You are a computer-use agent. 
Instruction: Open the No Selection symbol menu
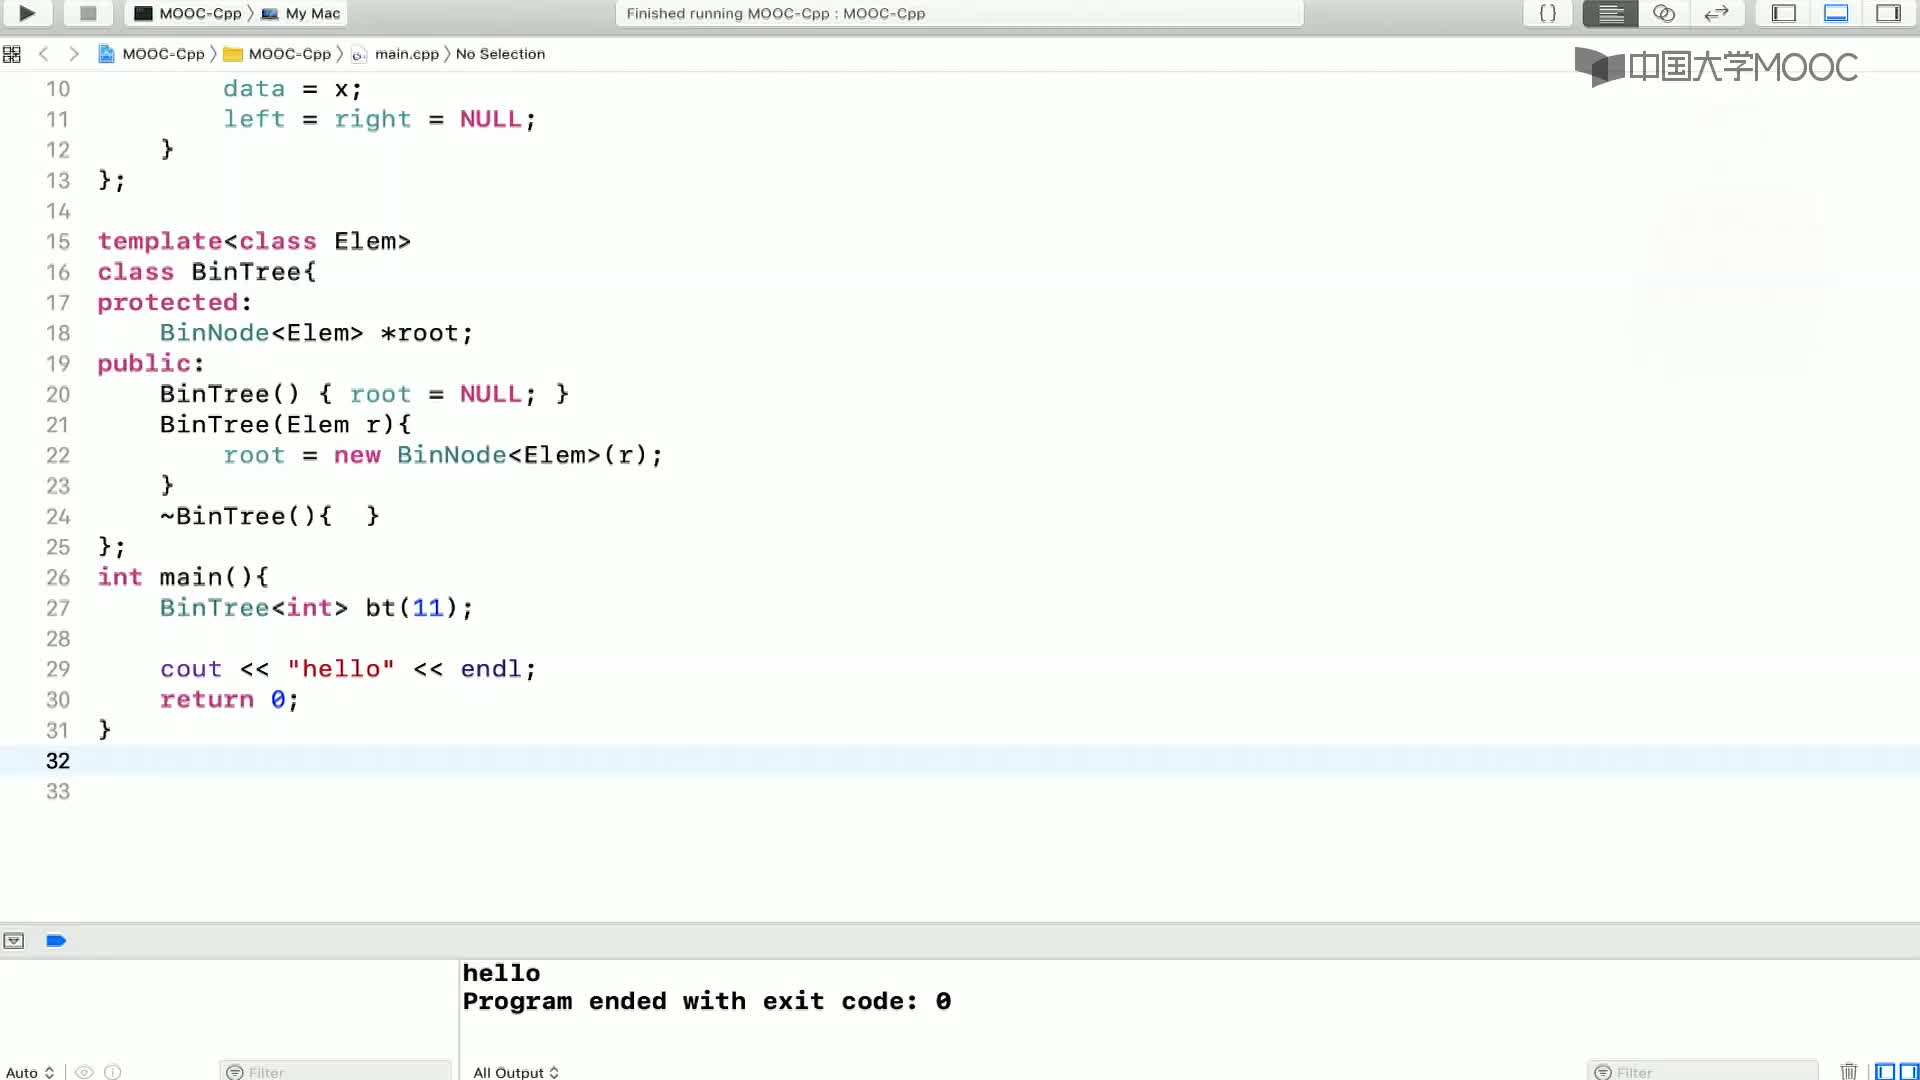click(500, 54)
